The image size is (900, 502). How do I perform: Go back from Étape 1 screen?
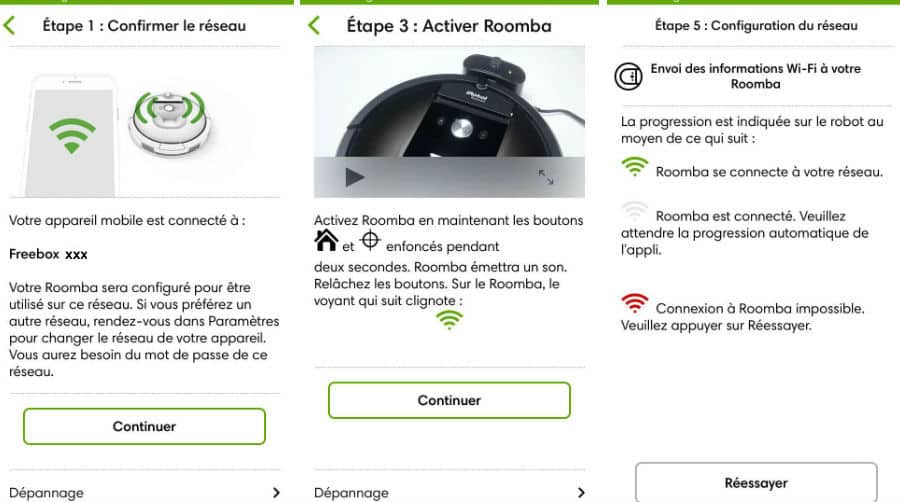pyautogui.click(x=9, y=25)
